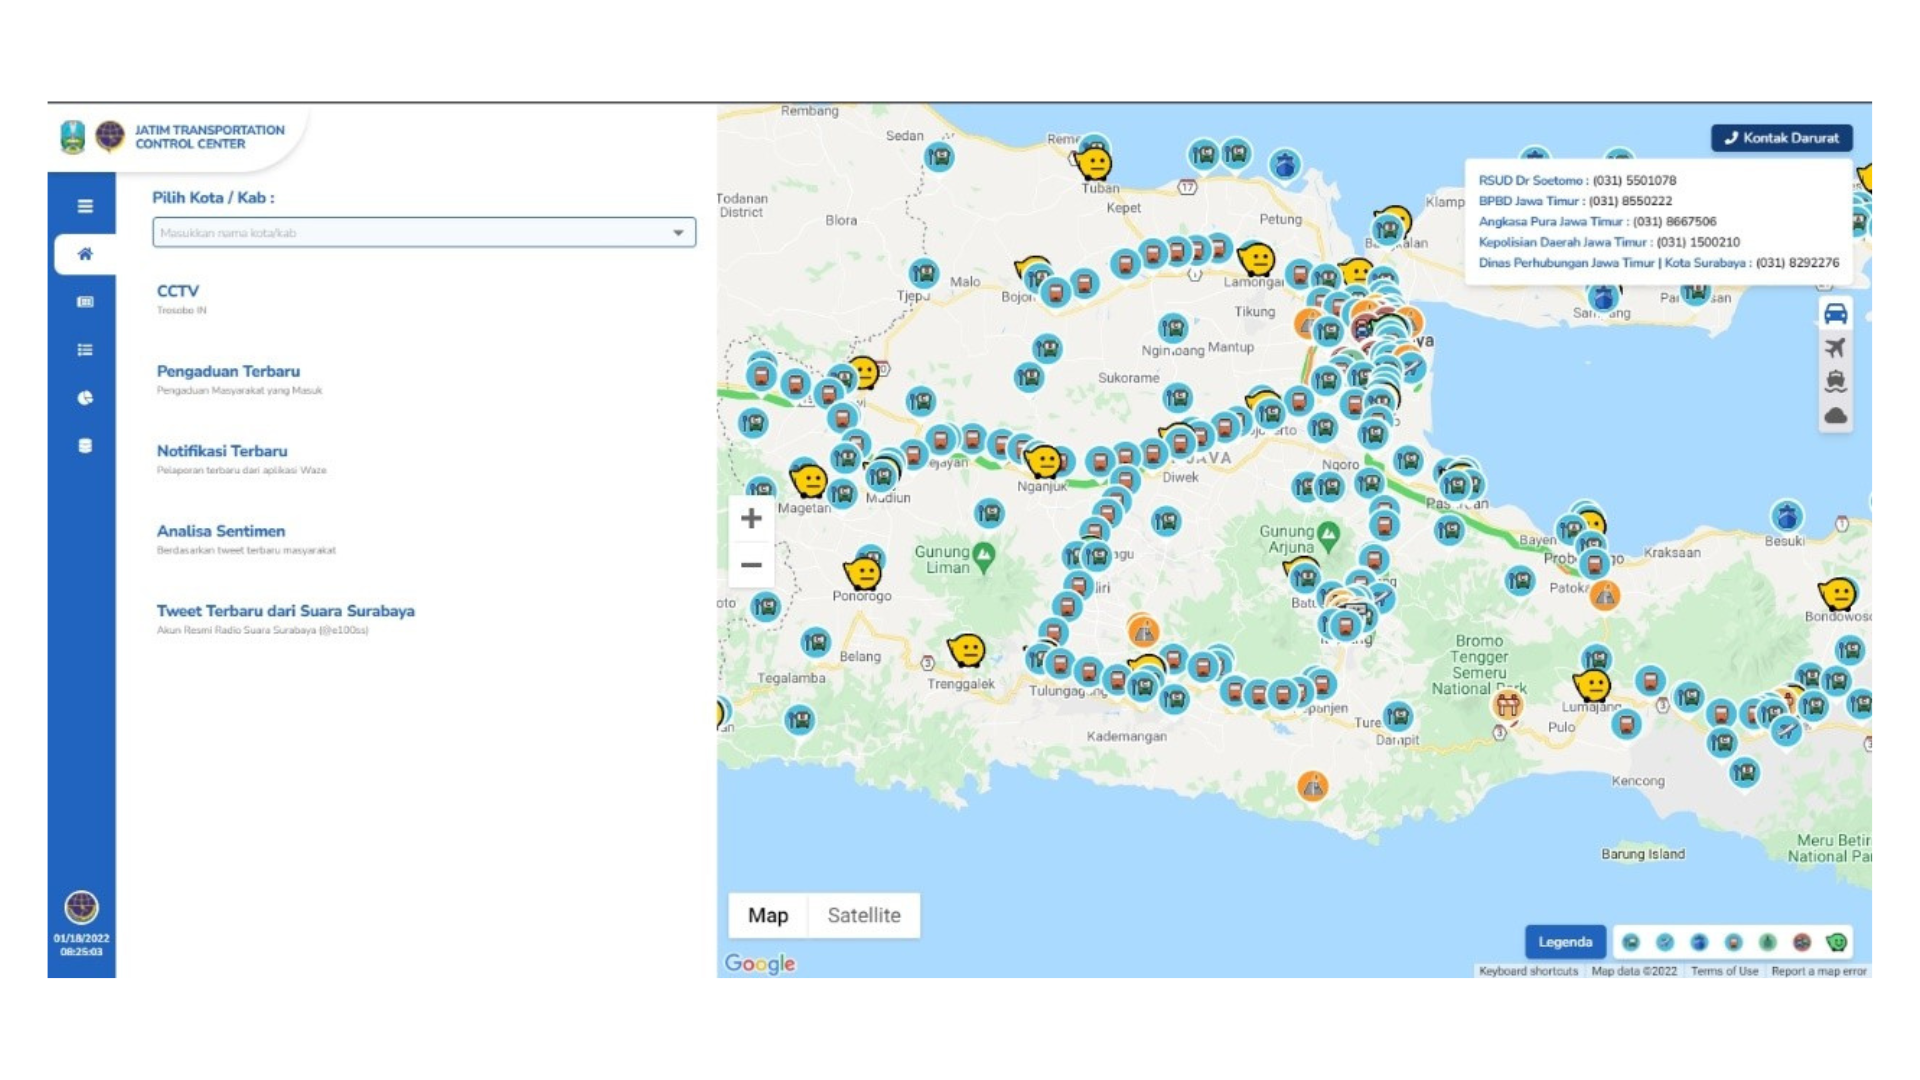Click the Kontak Darurat button
The width and height of the screenshot is (1920, 1080).
pyautogui.click(x=1782, y=138)
